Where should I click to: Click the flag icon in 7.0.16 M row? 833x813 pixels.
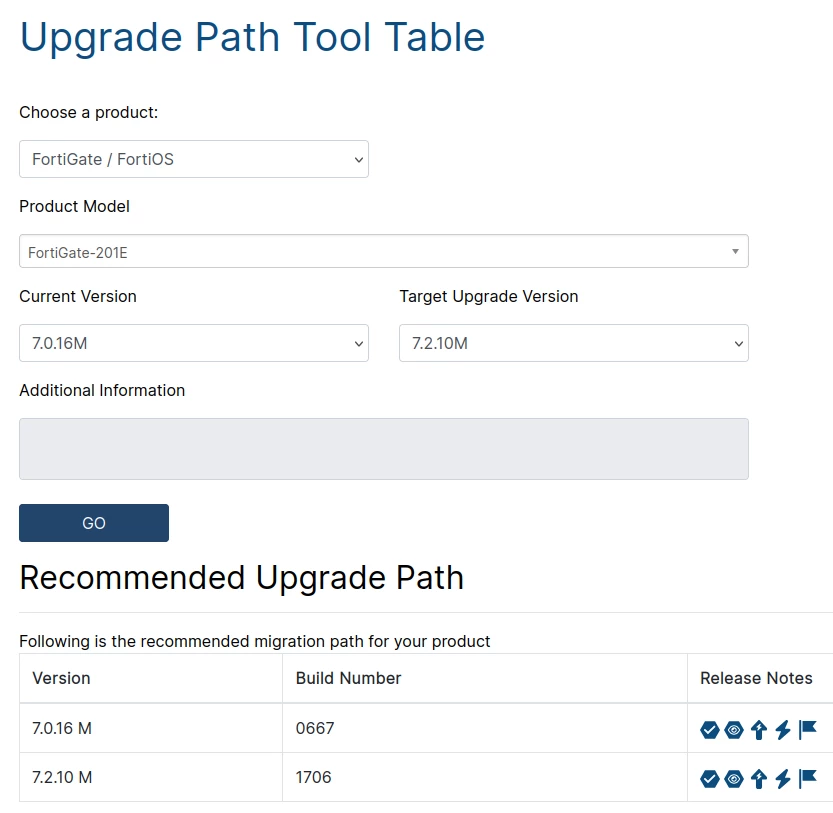coord(808,730)
